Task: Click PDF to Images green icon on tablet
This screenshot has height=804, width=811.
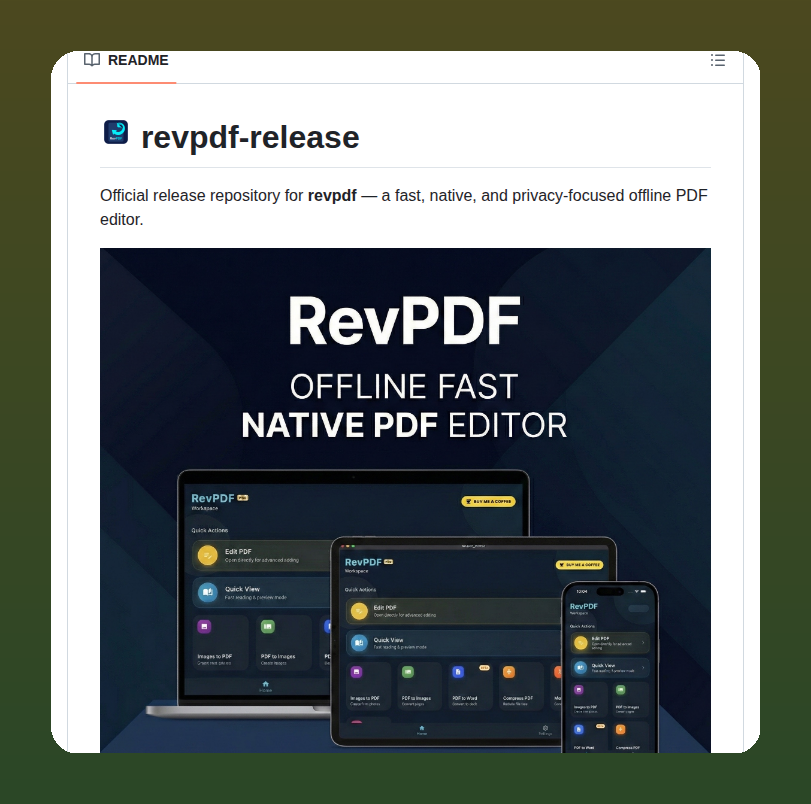Action: (x=408, y=672)
